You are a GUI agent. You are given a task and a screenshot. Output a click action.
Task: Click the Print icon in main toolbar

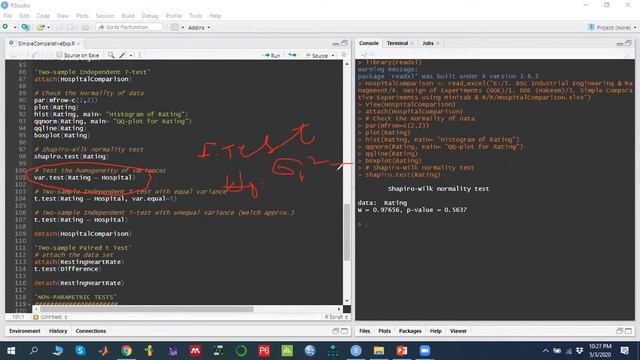click(85, 27)
